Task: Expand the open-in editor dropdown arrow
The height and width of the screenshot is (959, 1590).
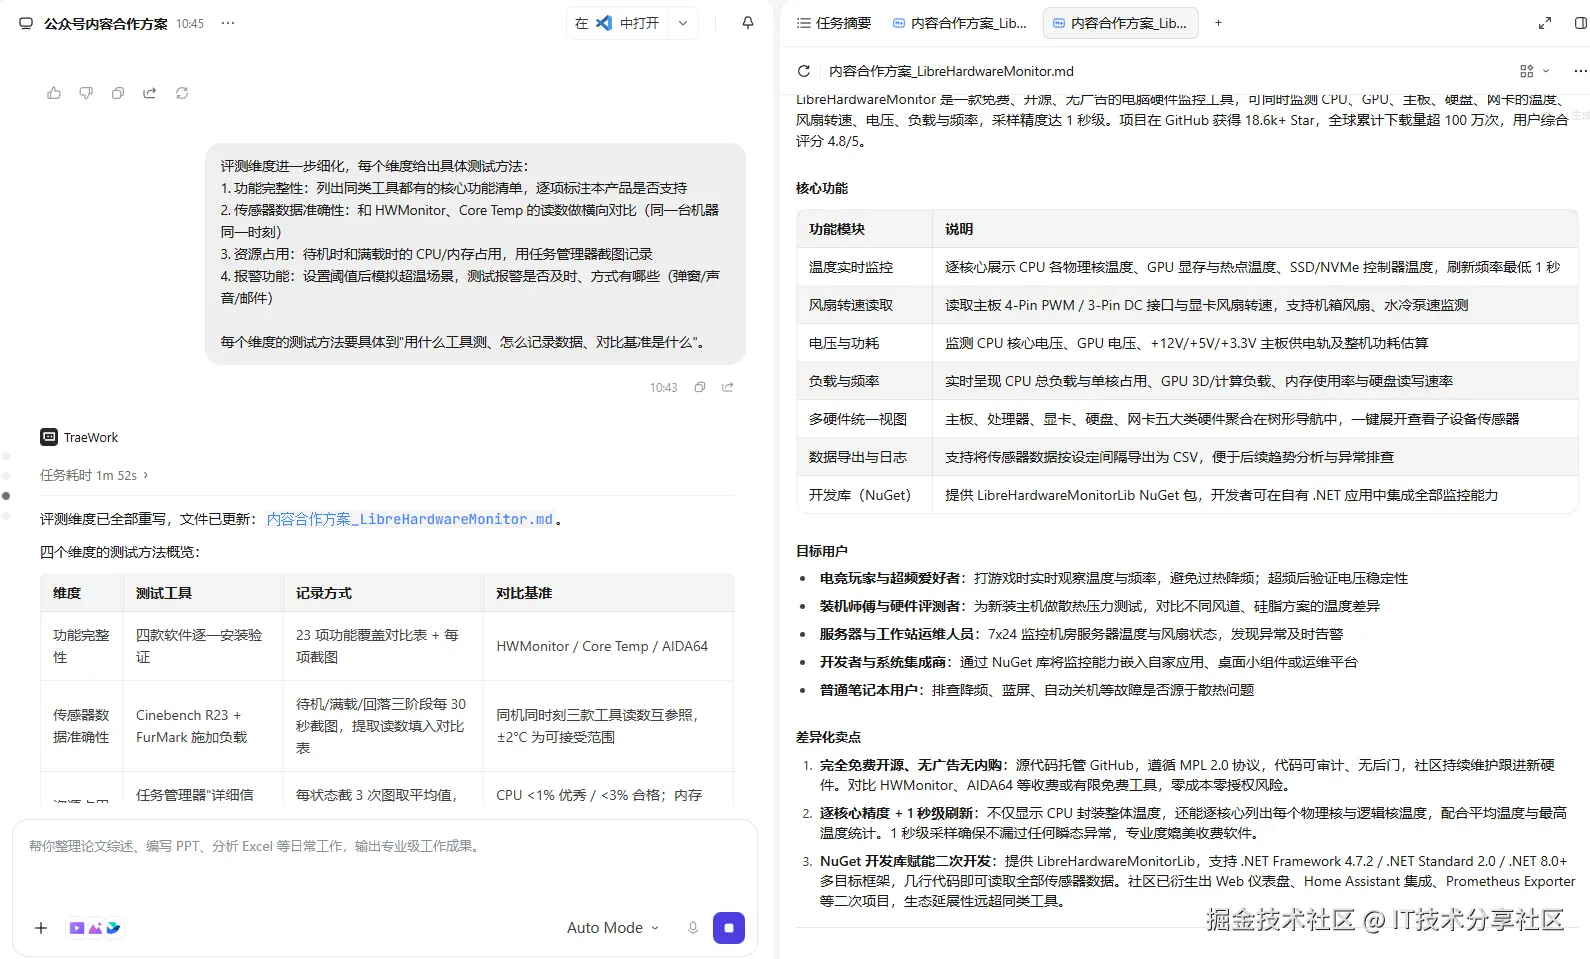Action: pyautogui.click(x=683, y=23)
